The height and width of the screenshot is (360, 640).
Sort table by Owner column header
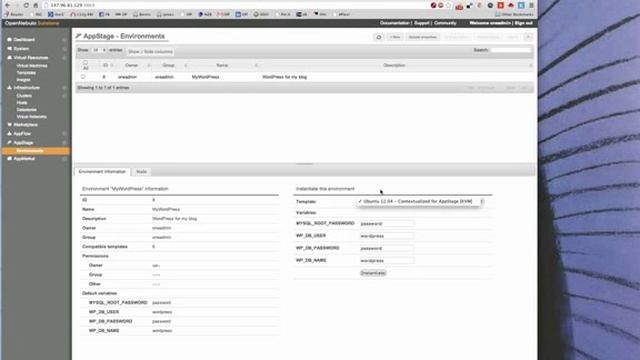(x=131, y=65)
